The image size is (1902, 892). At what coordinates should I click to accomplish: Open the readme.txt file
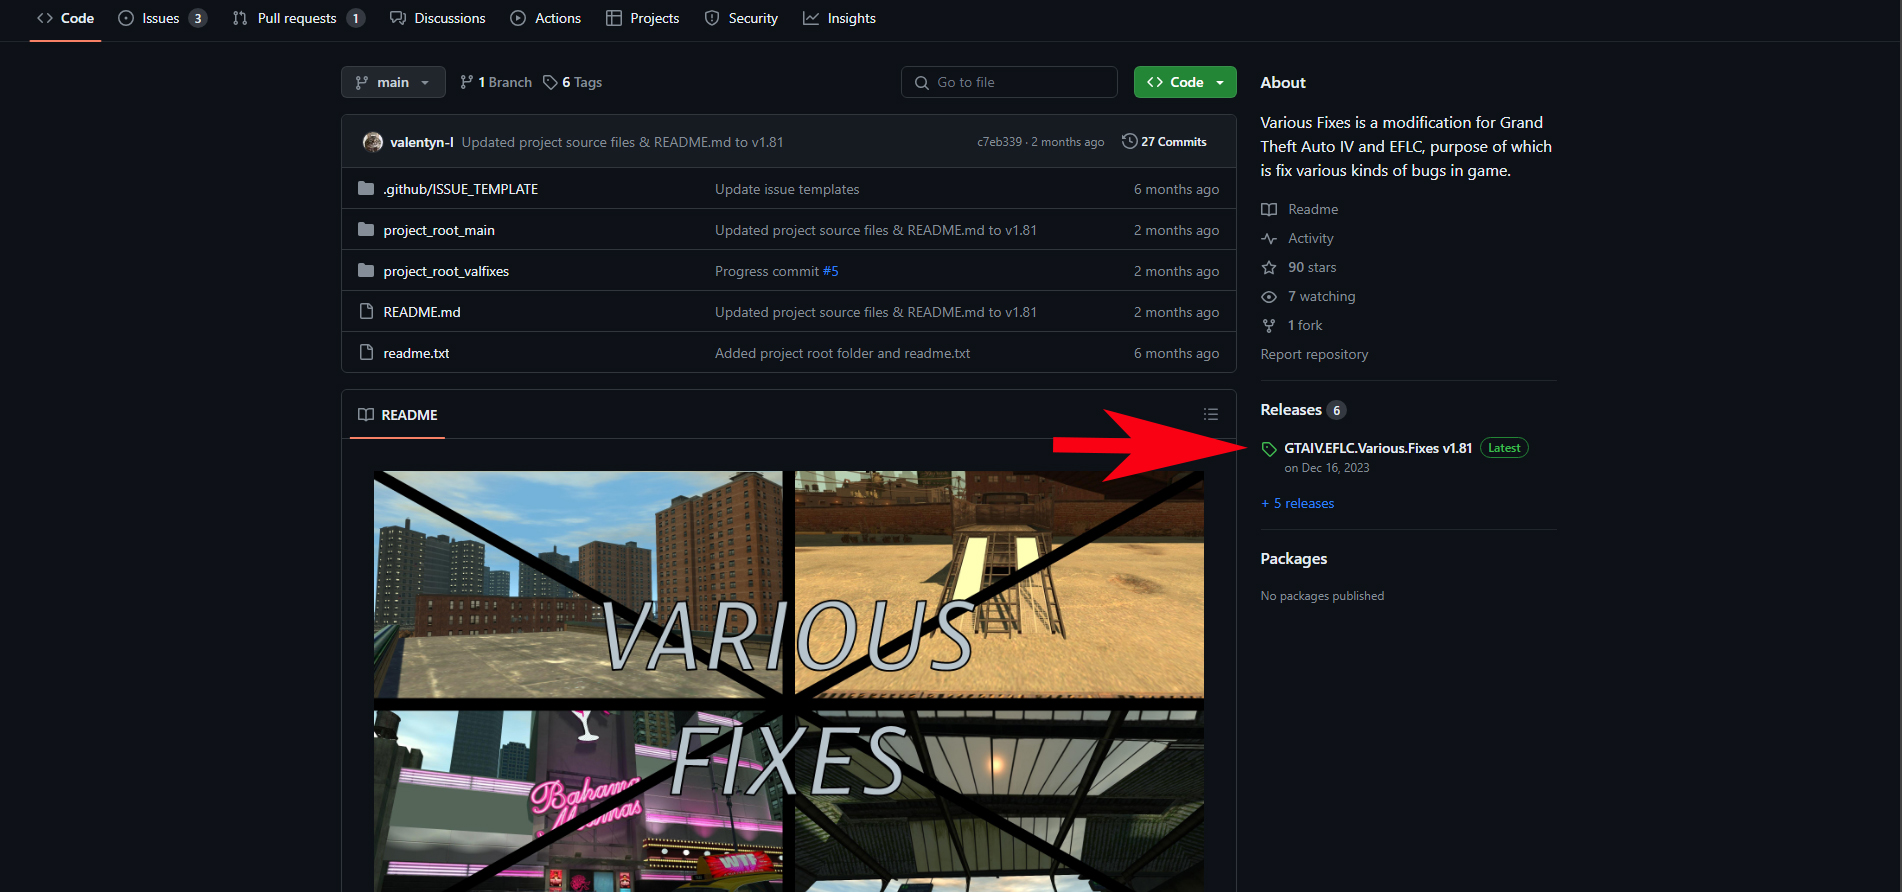pos(416,353)
